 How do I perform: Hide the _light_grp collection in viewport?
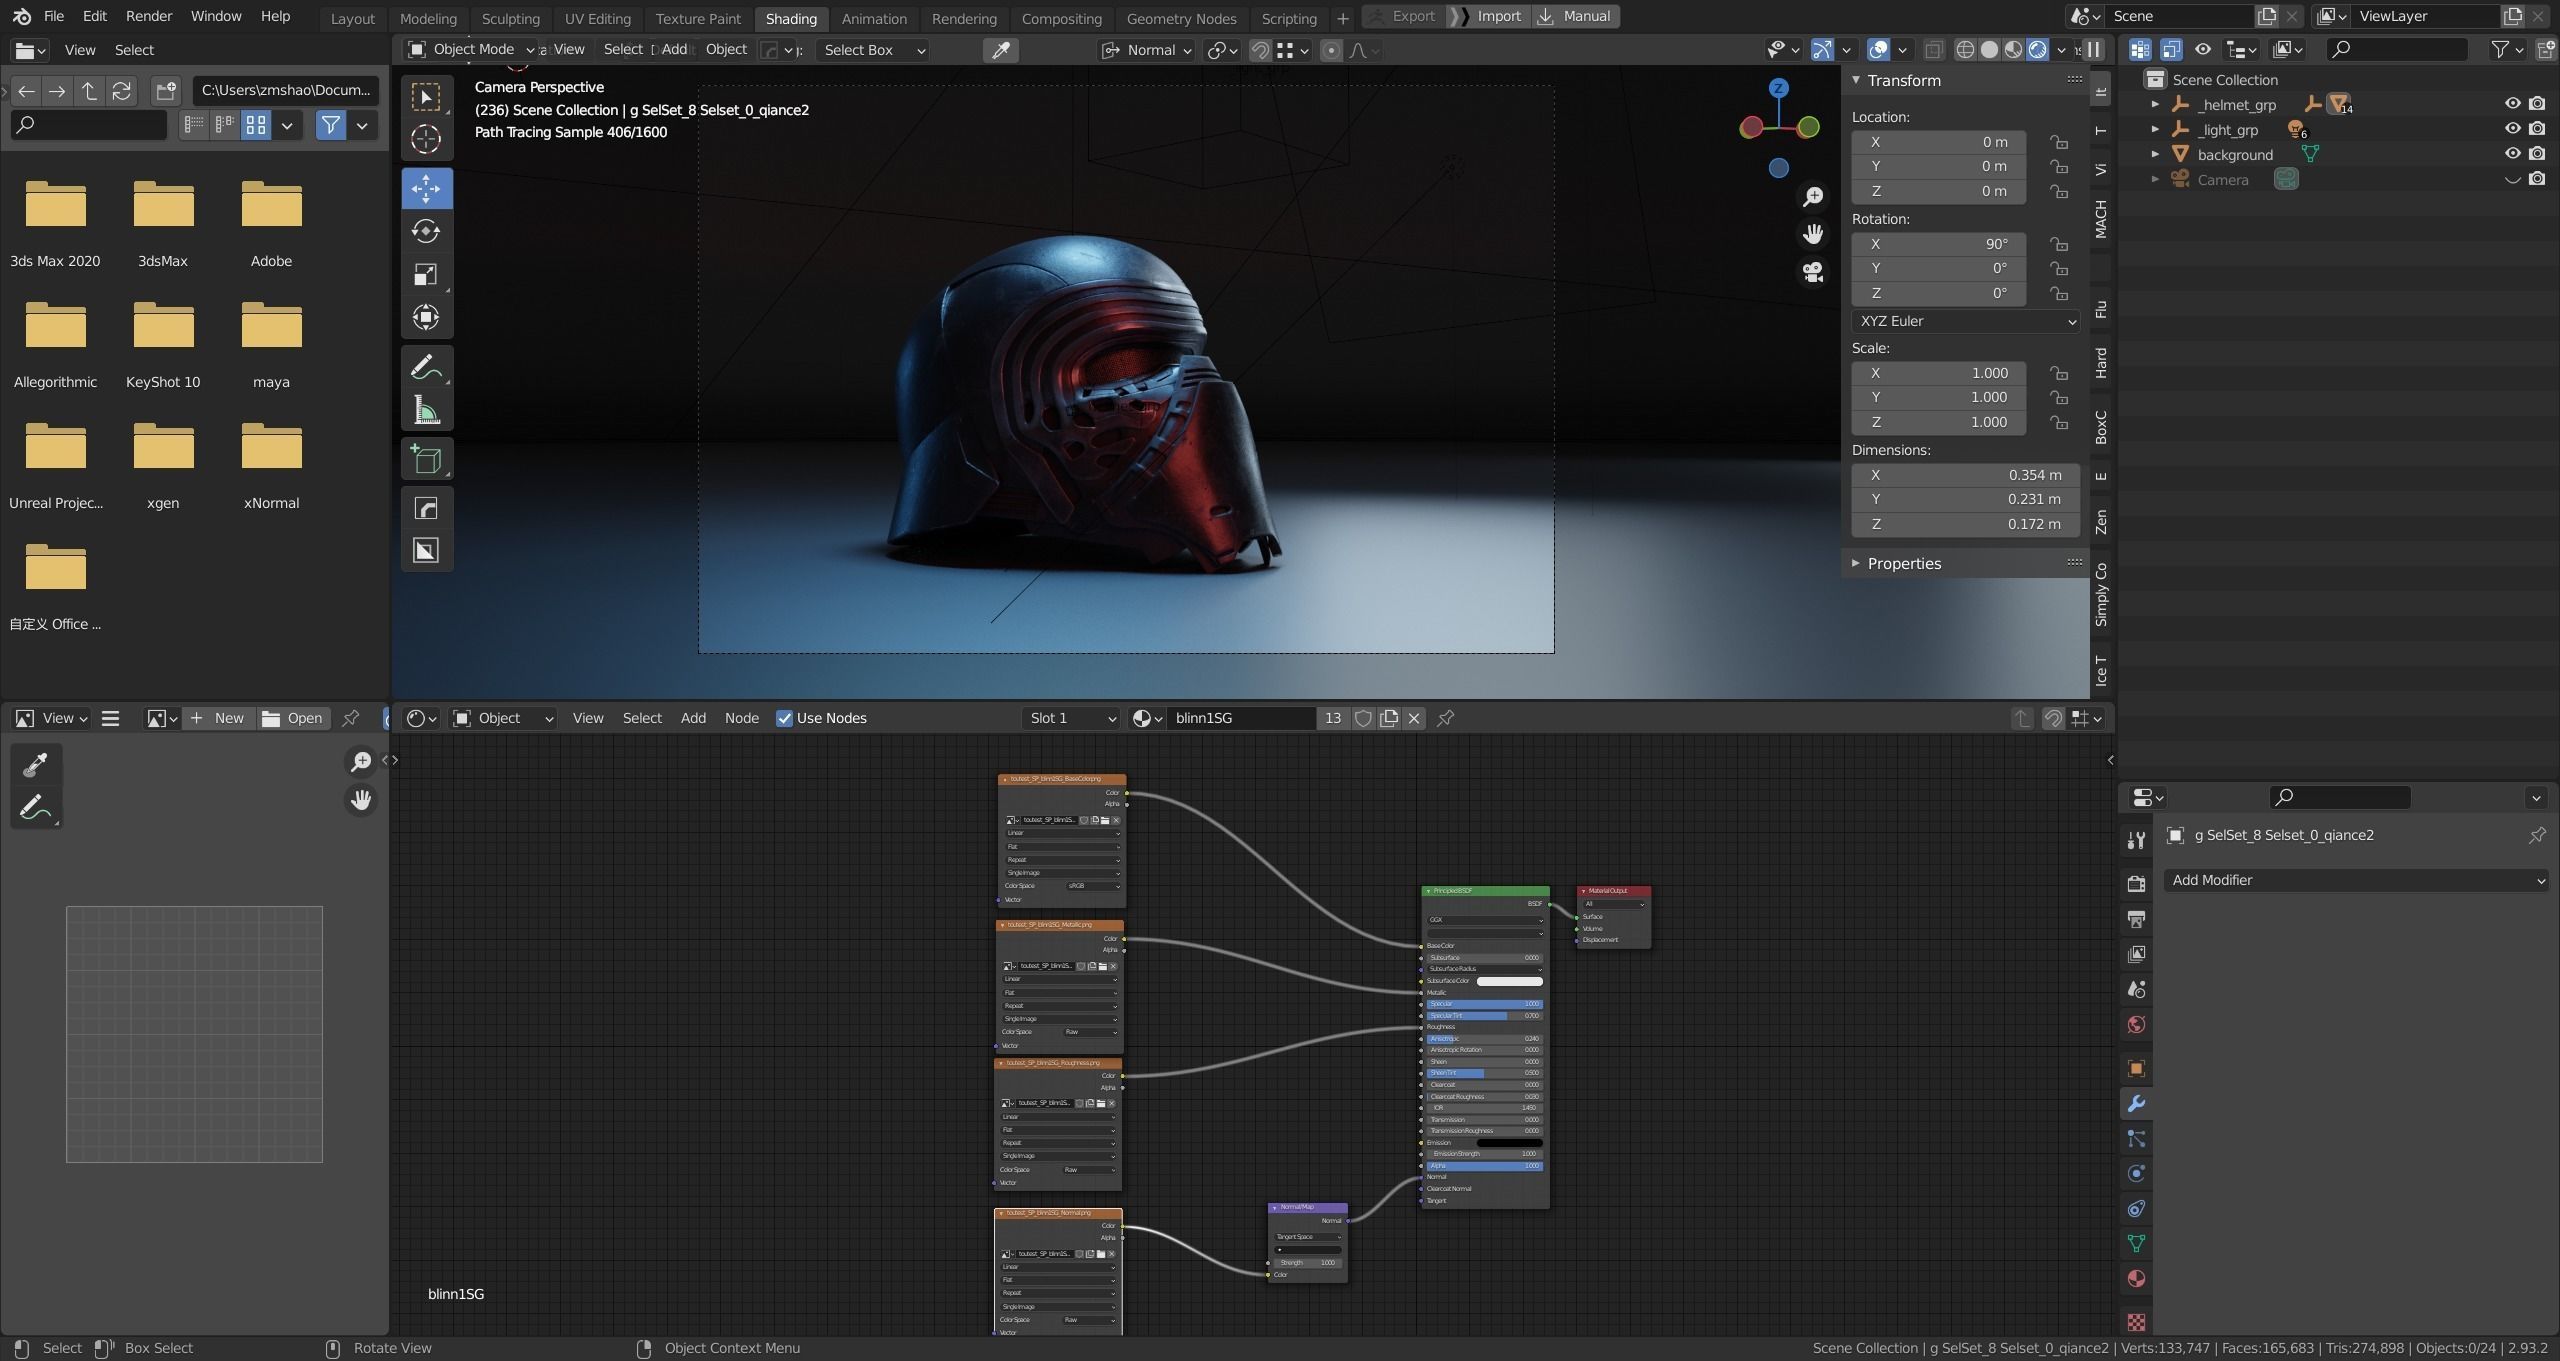pyautogui.click(x=2512, y=128)
